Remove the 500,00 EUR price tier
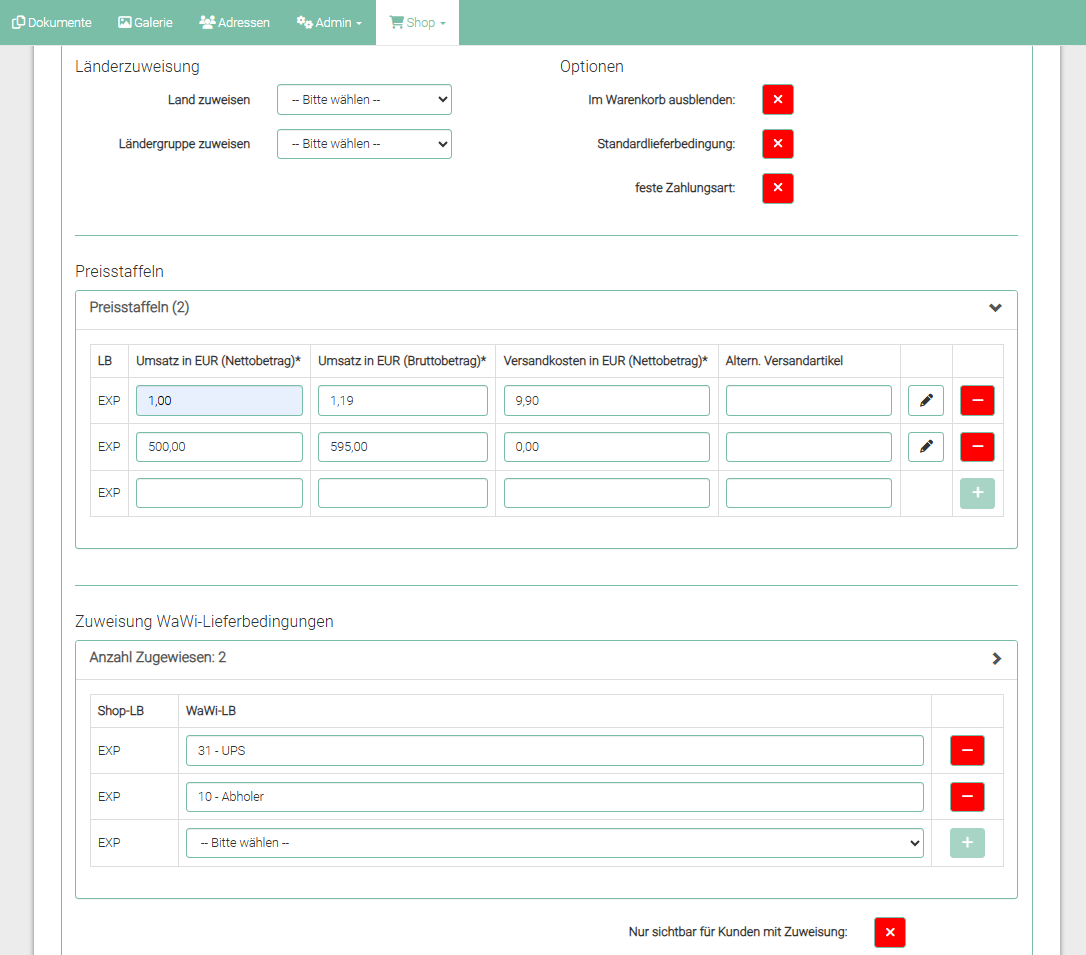Screen dimensions: 1086x955 click(977, 447)
